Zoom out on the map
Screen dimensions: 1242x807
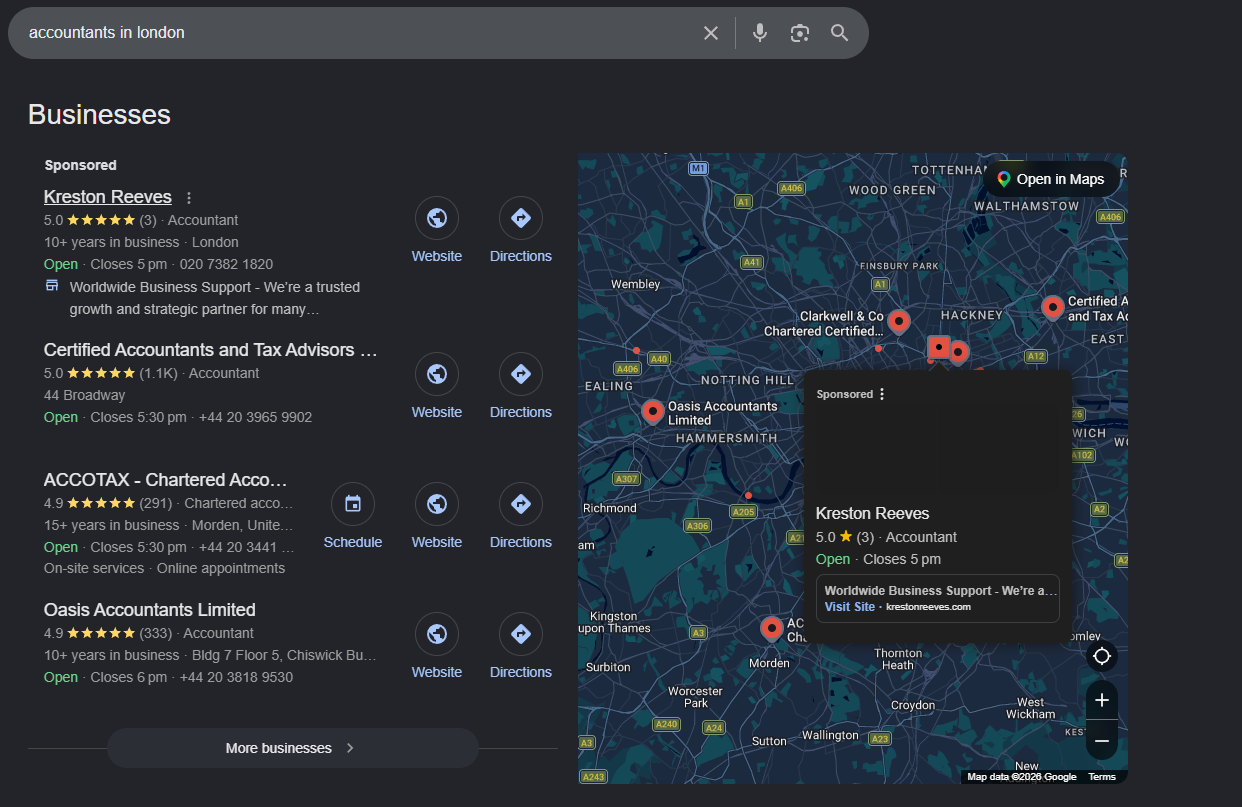coord(1102,741)
